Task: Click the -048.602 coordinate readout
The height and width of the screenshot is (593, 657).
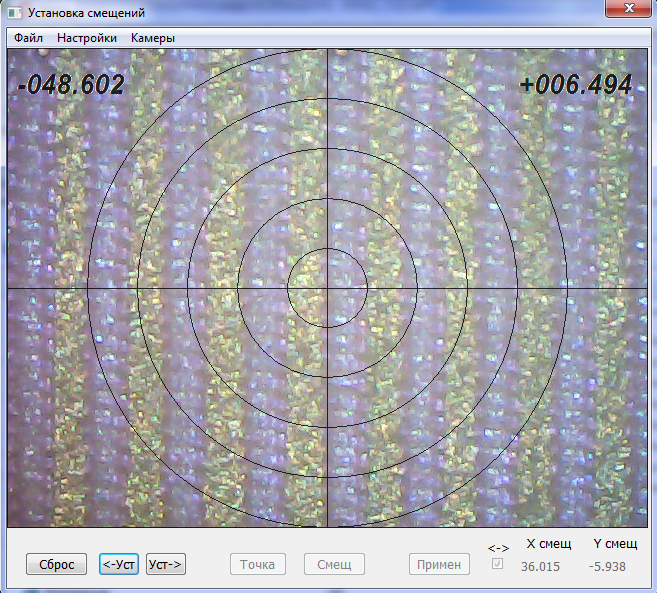Action: pyautogui.click(x=71, y=84)
